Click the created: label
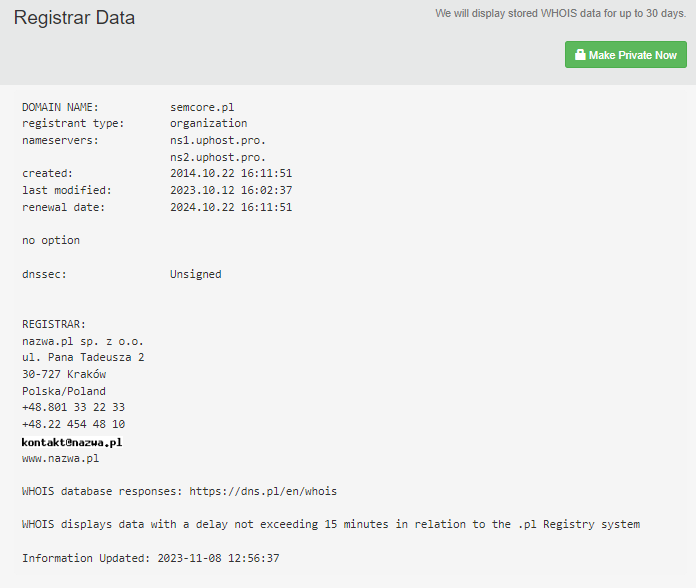The image size is (696, 588). [47, 173]
